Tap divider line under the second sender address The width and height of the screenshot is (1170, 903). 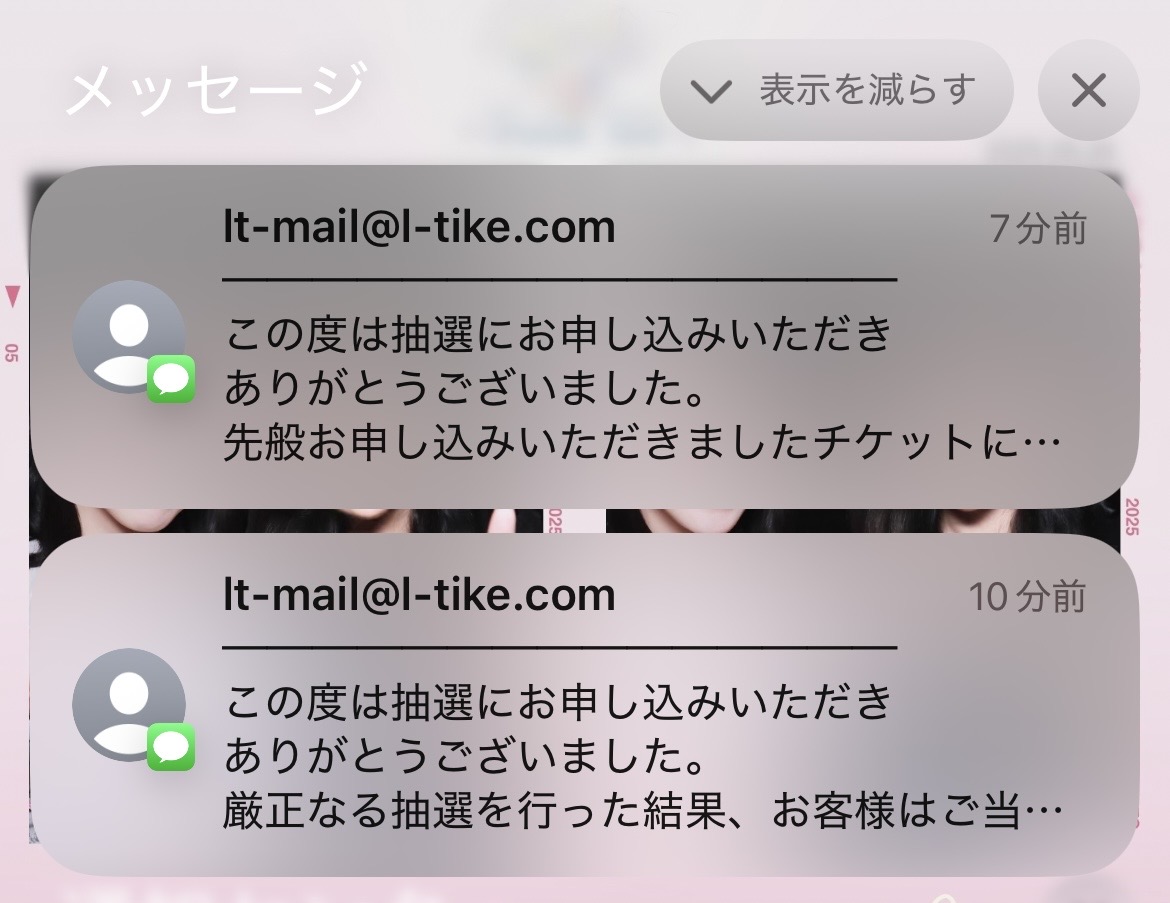pos(560,647)
